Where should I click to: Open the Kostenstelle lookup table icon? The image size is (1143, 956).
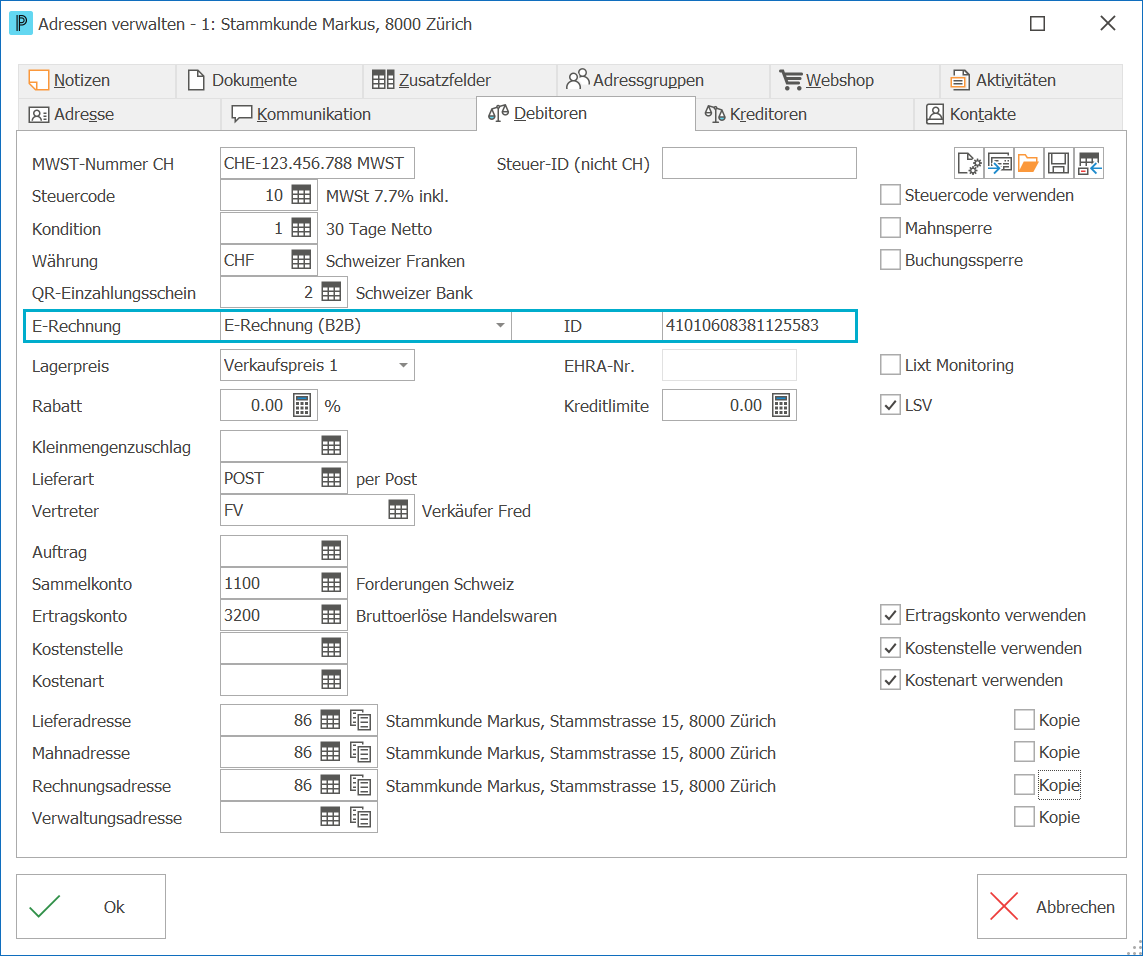[331, 648]
